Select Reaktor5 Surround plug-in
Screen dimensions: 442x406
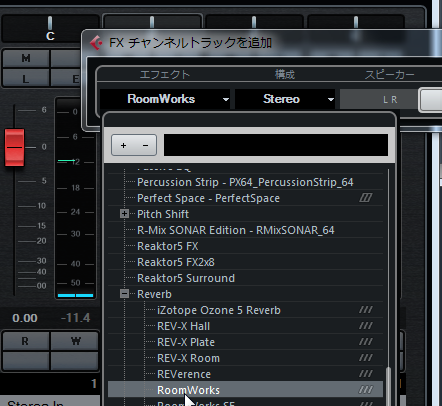[x=186, y=278]
